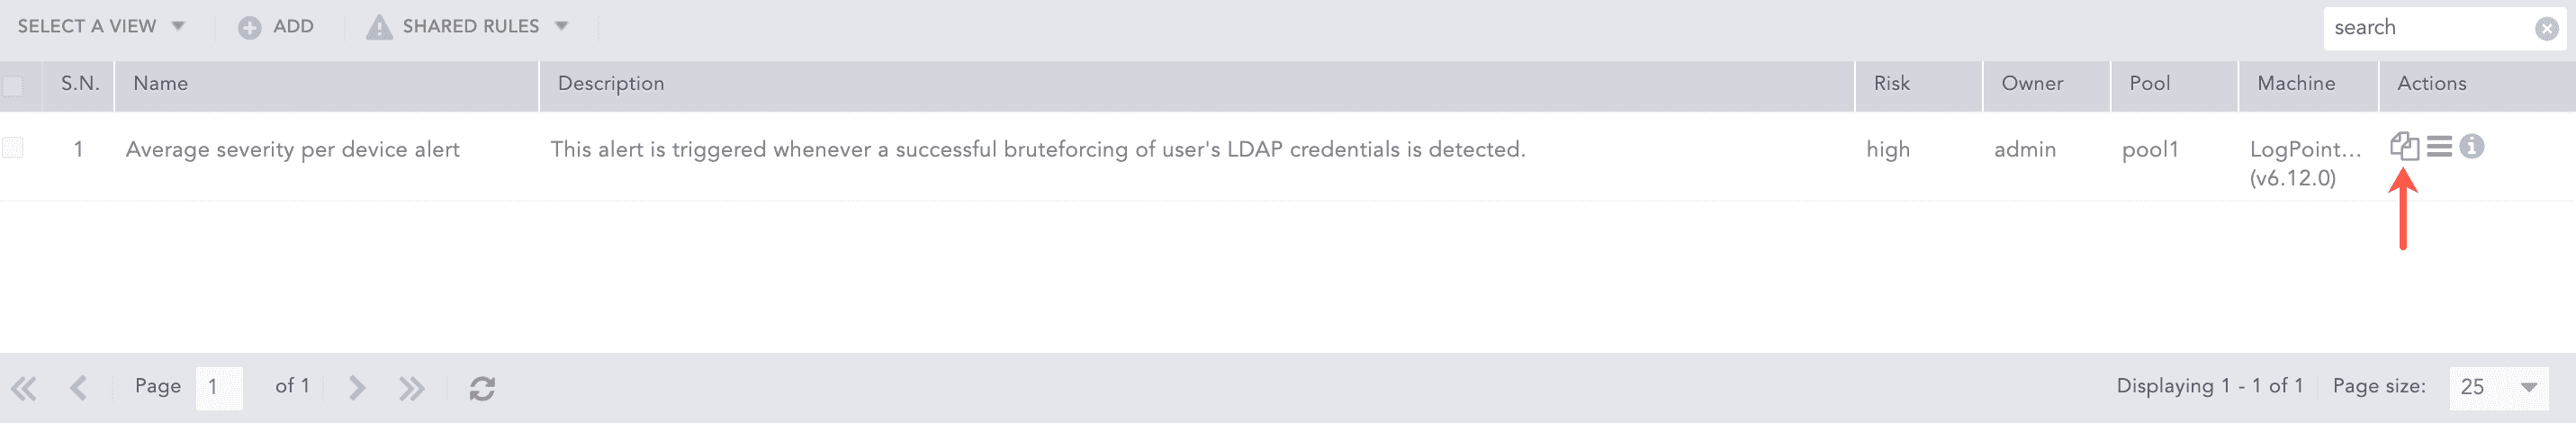Viewport: 2576px width, 423px height.
Task: Toggle the select-all checkbox in header
Action: click(13, 85)
